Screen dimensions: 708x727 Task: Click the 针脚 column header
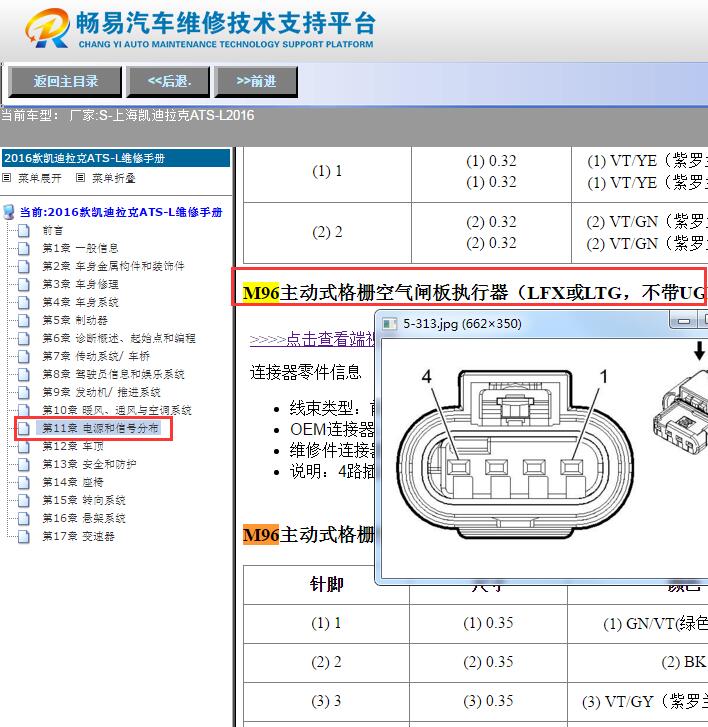tap(326, 584)
